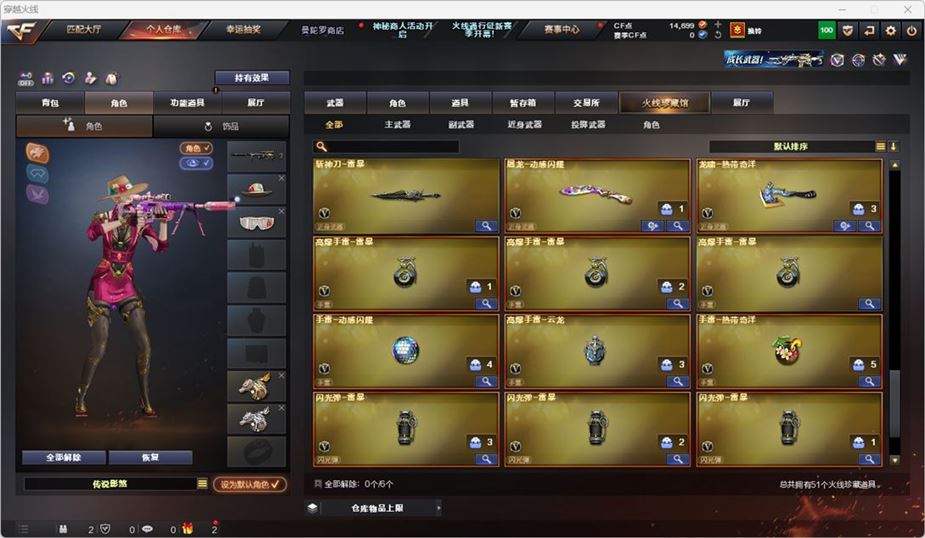
Task: Click the power exit icon
Action: point(911,31)
